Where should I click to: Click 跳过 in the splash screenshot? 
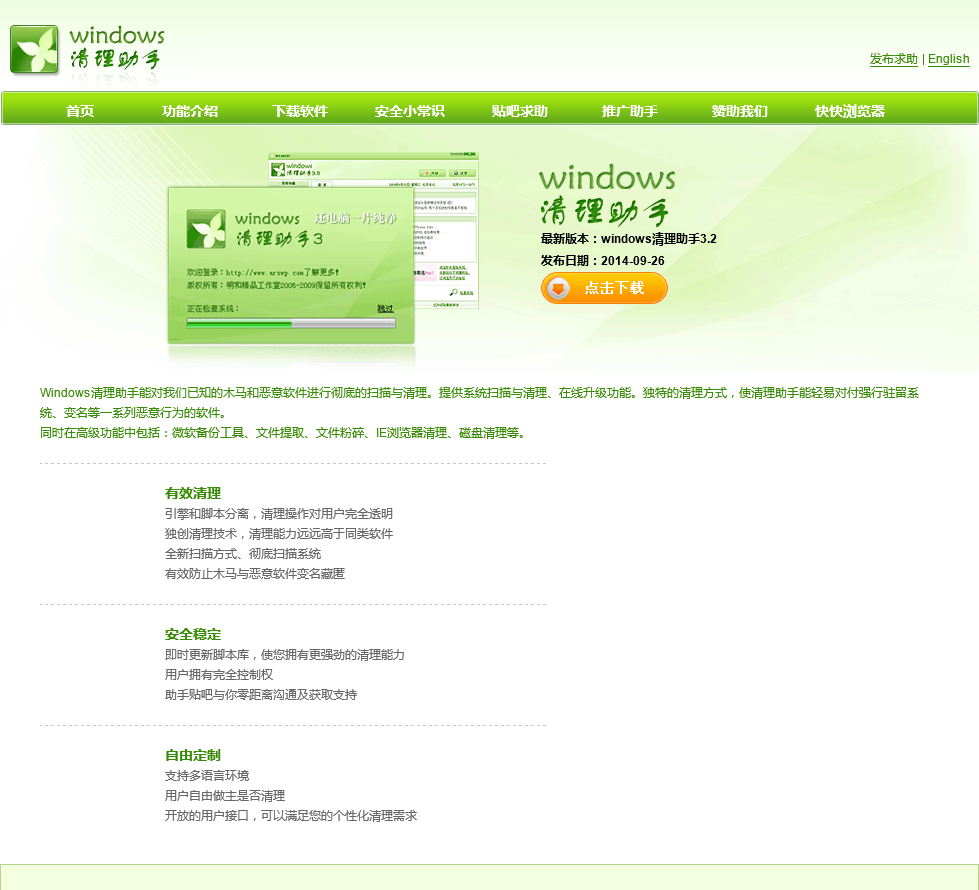385,309
